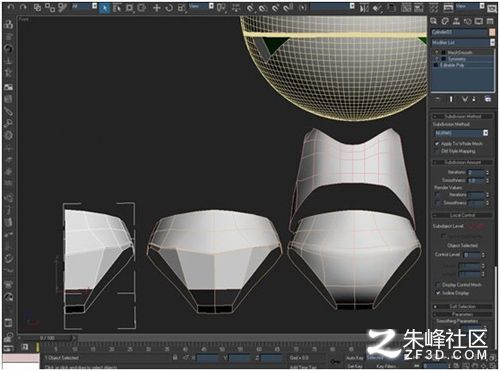Open the Layer Manager
The height and width of the screenshot is (371, 500).
(x=392, y=8)
